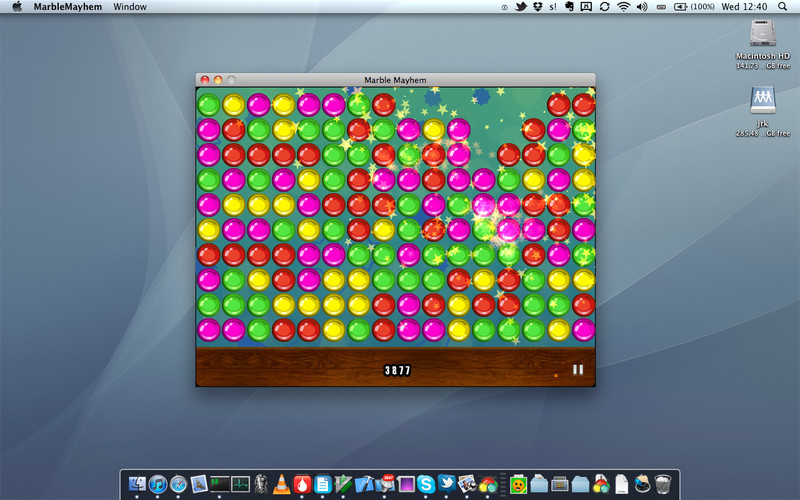Viewport: 800px width, 500px height.
Task: Launch iTunes from the Dock
Action: tap(158, 484)
